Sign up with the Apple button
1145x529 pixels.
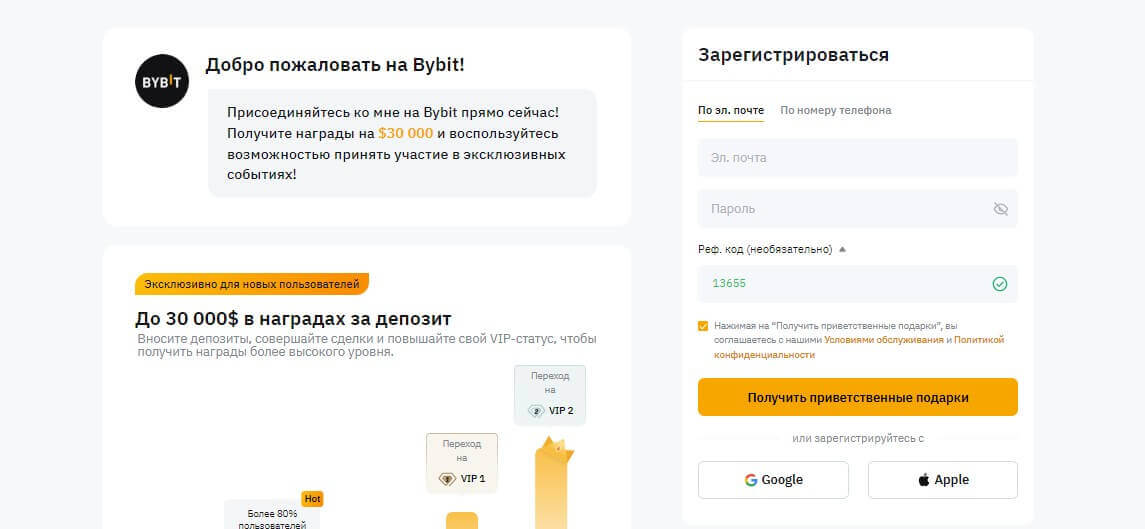942,480
